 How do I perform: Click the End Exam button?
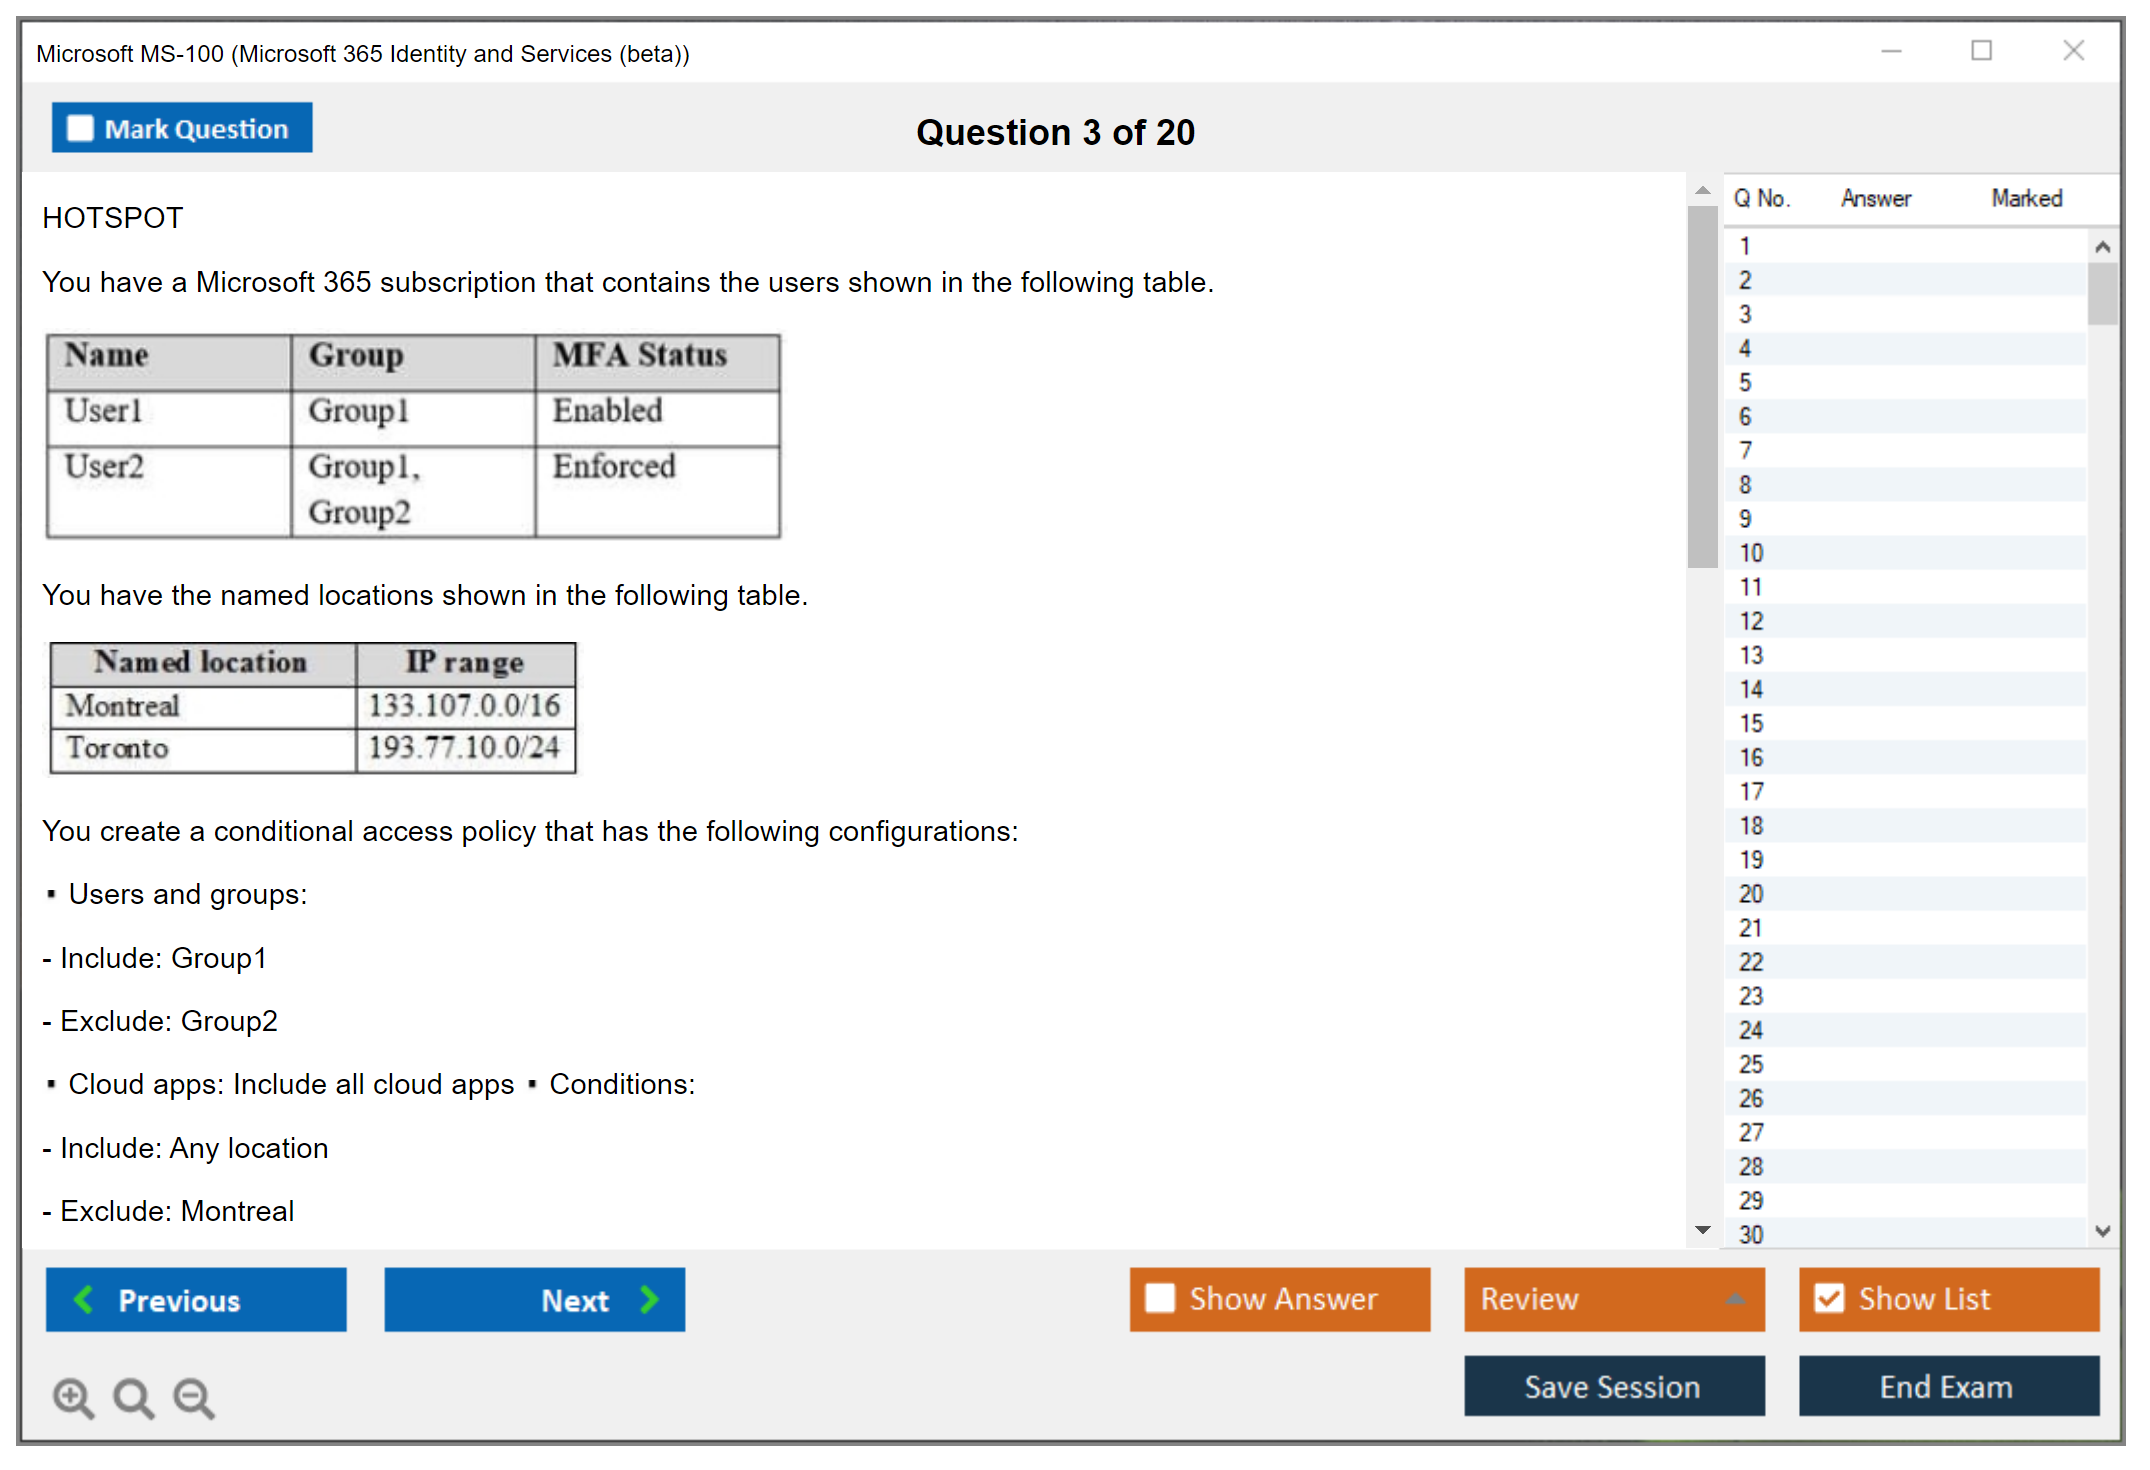point(1947,1386)
